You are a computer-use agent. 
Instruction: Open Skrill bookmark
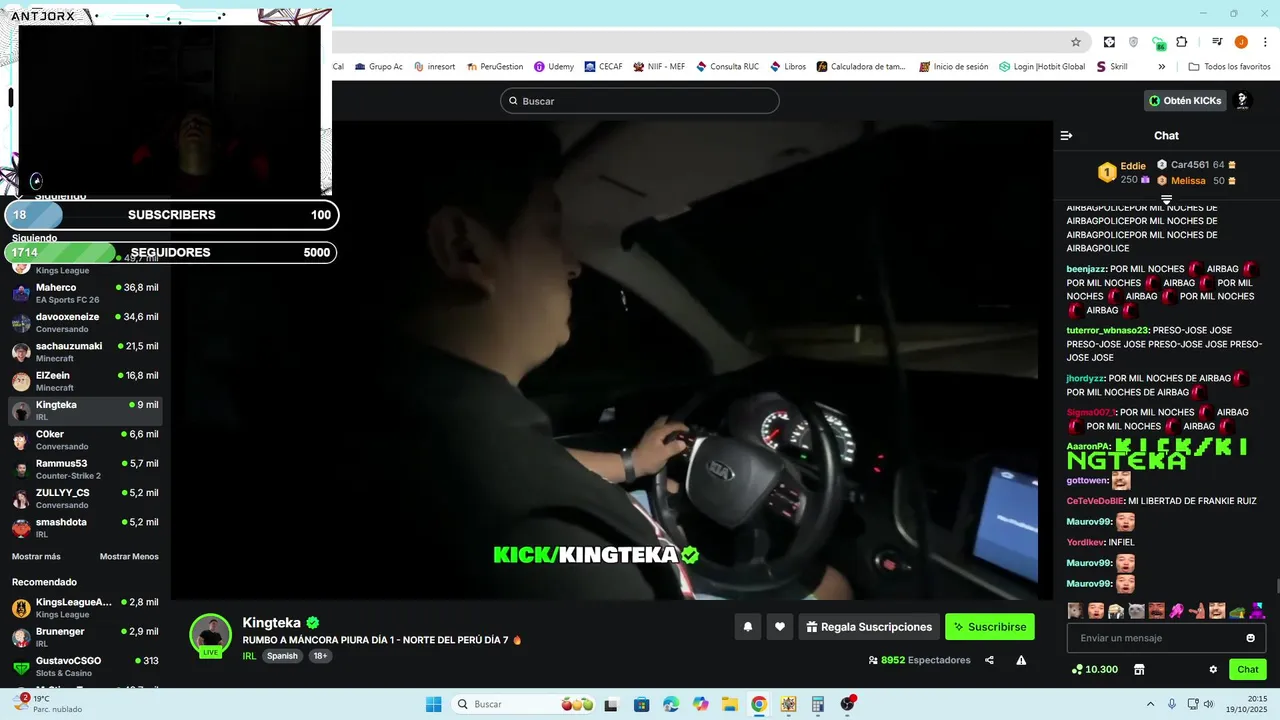[x=1111, y=67]
